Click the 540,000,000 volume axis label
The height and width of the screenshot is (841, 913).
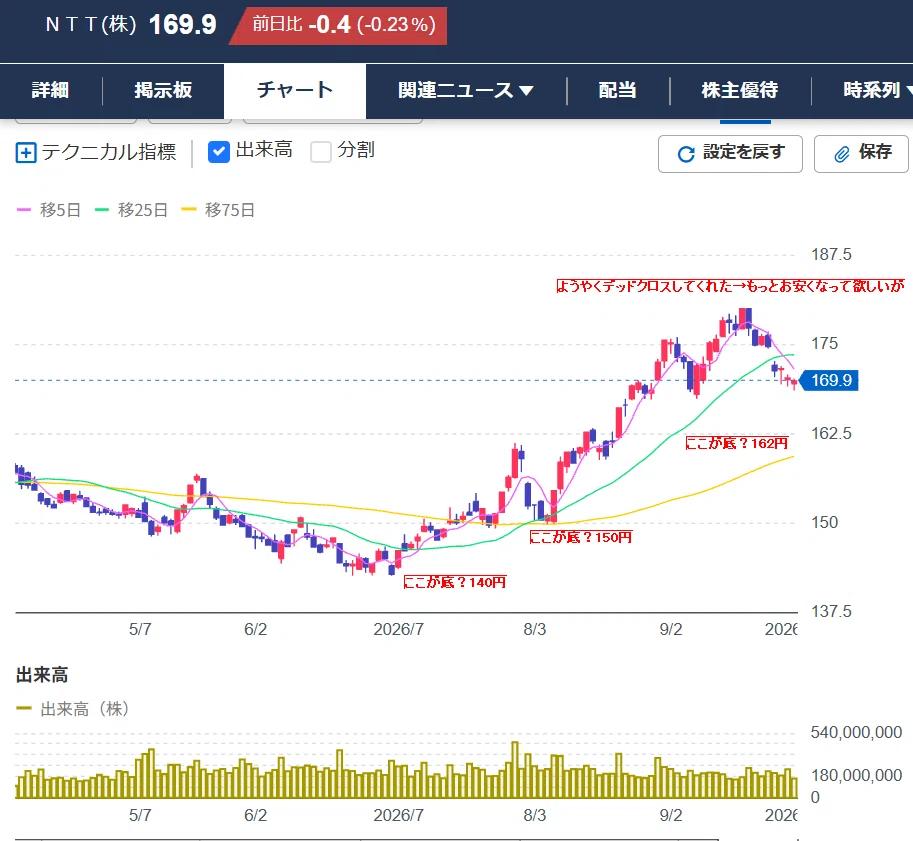(x=856, y=732)
